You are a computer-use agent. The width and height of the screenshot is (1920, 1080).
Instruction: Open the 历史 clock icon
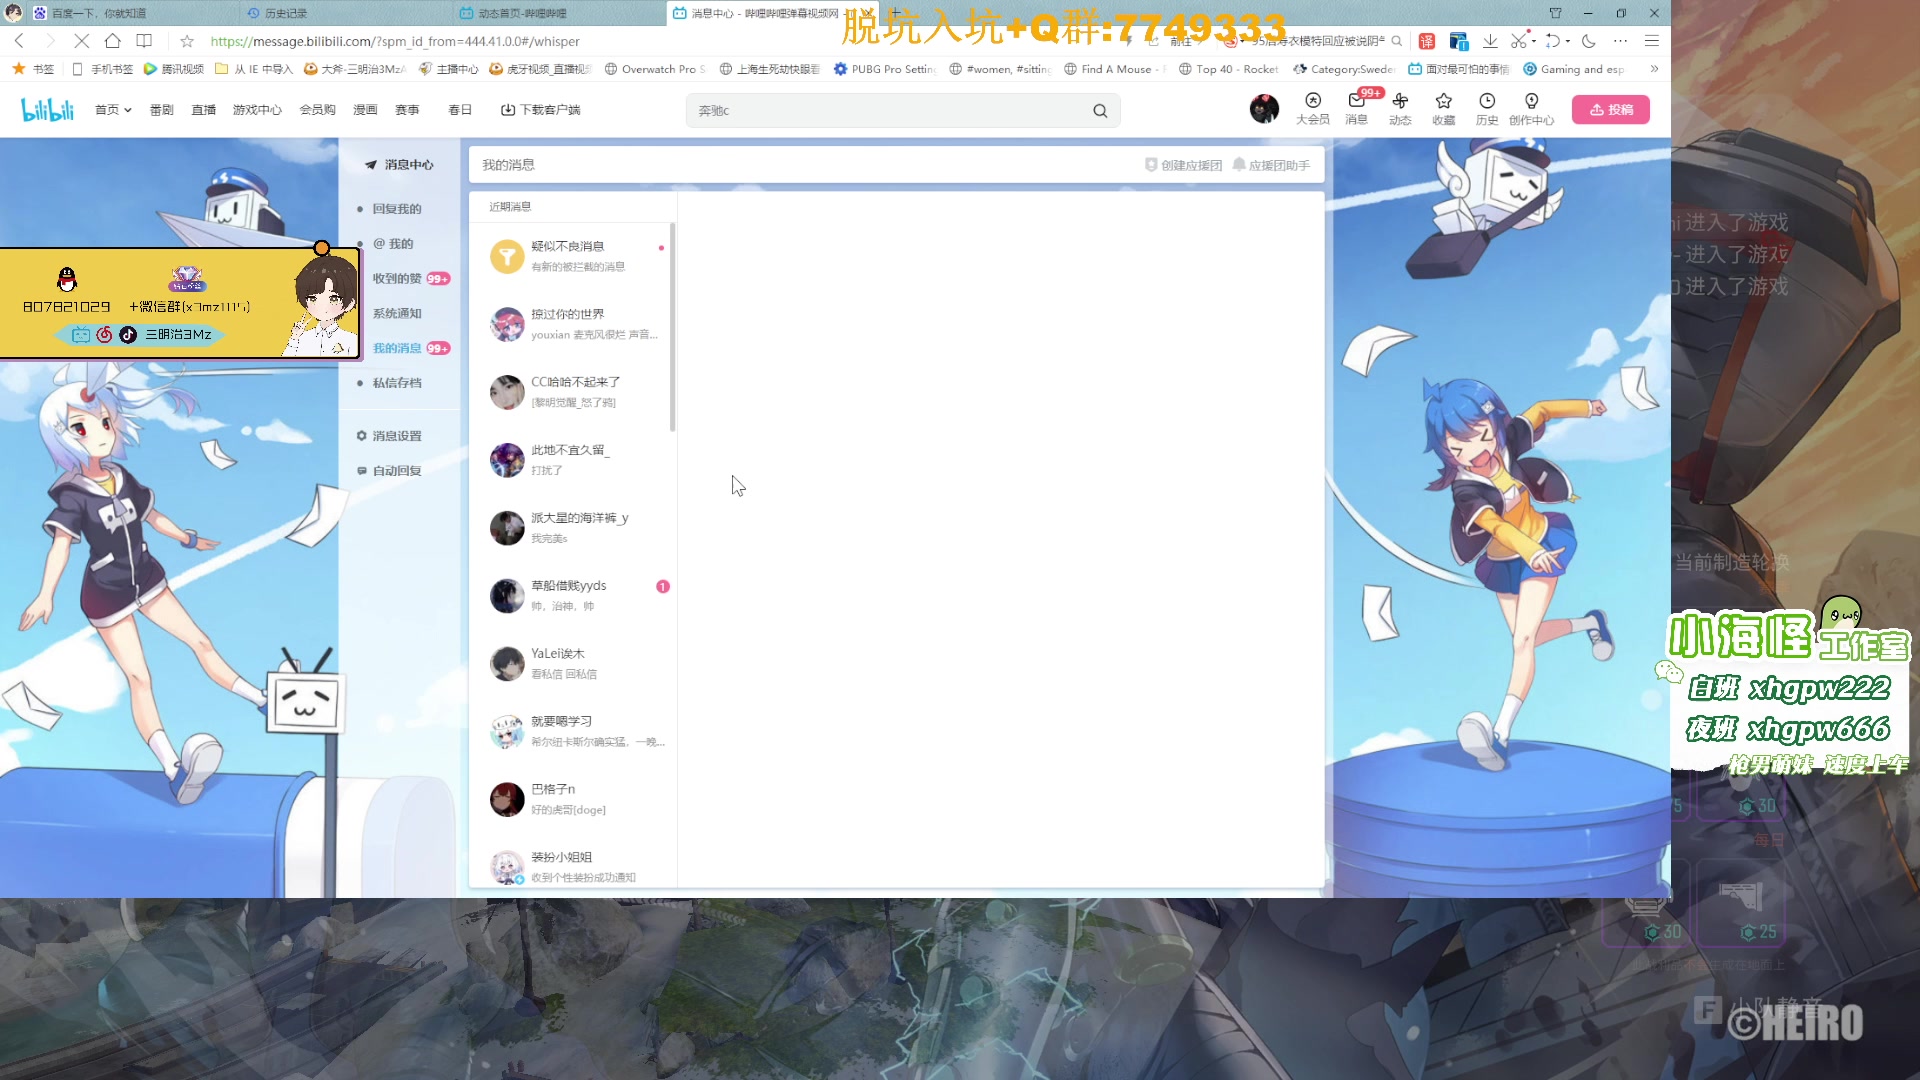(1487, 108)
